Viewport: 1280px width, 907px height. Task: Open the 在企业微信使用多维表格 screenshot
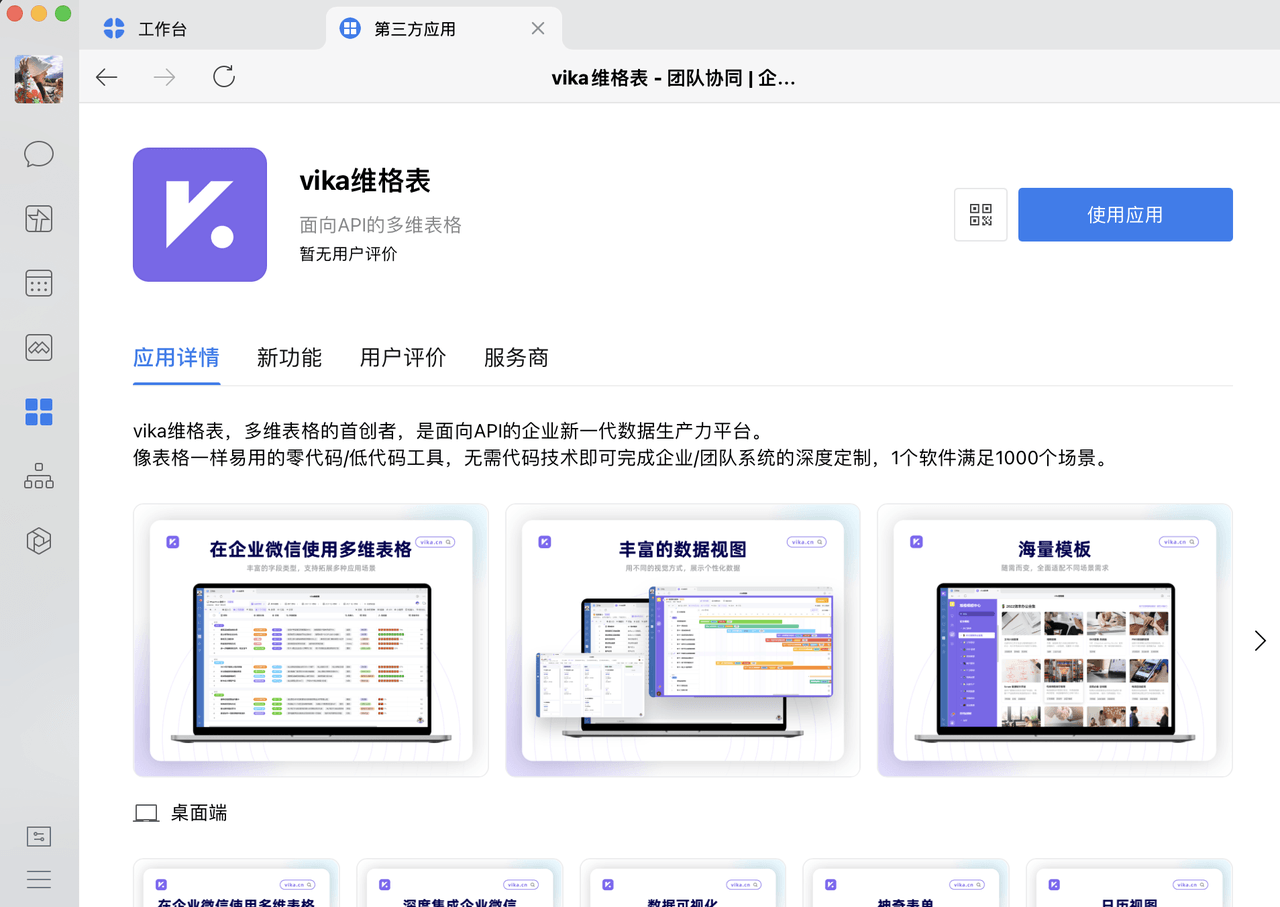coord(311,640)
